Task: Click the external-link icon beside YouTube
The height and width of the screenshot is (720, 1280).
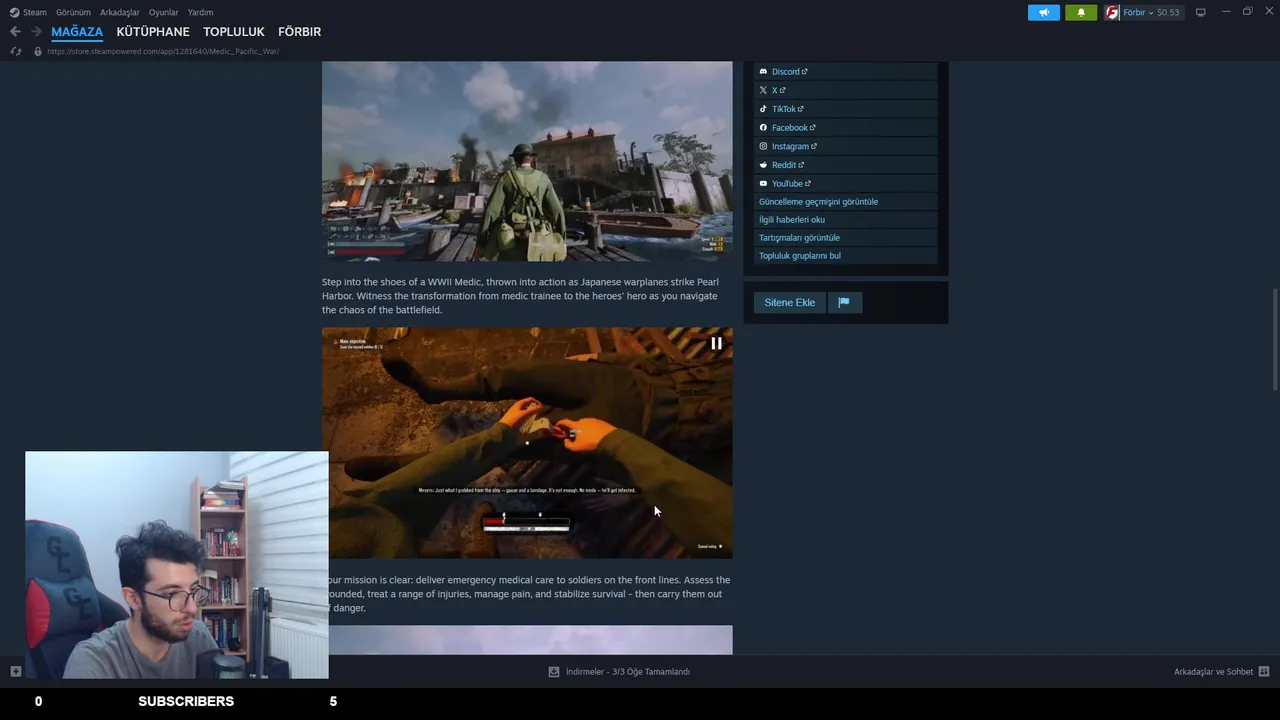Action: click(x=808, y=183)
